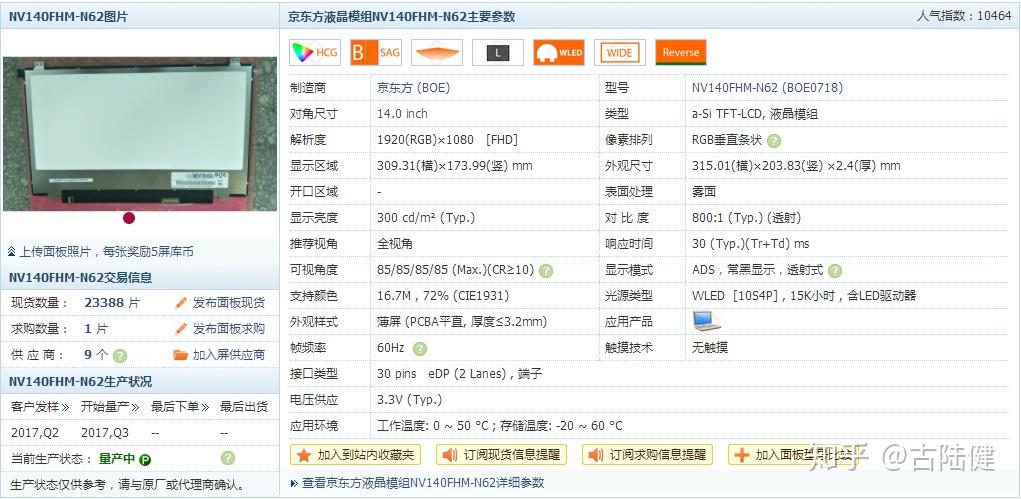Click green P status icon near 量产中

click(146, 459)
